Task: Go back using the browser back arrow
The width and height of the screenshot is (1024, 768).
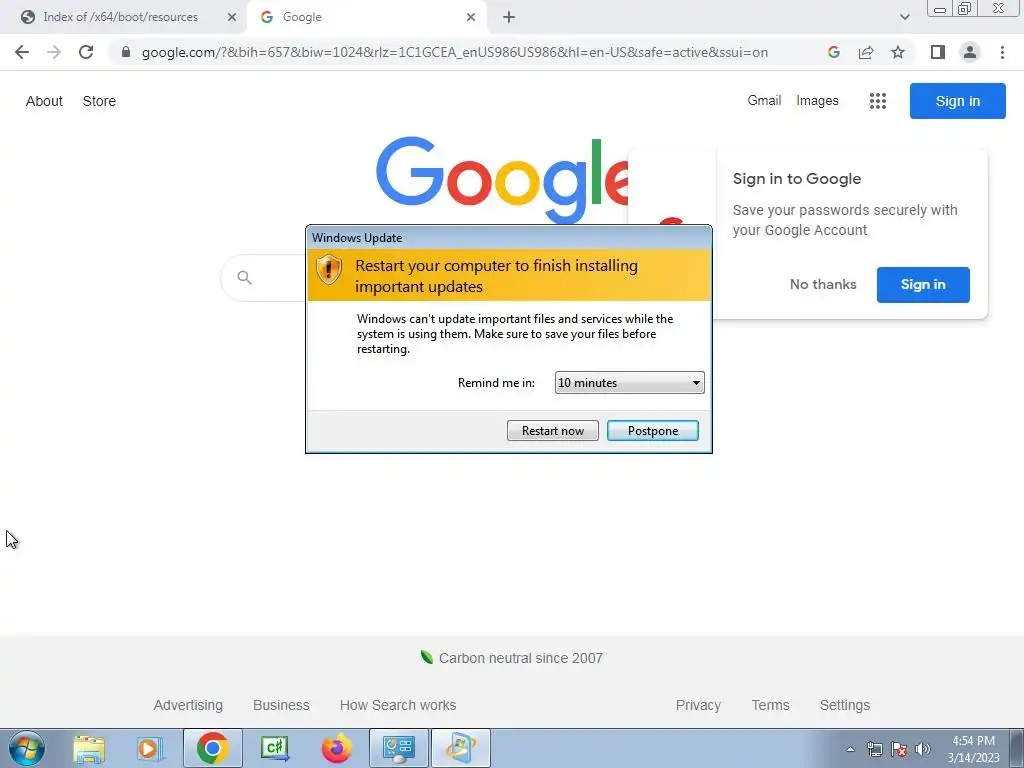Action: 22,52
